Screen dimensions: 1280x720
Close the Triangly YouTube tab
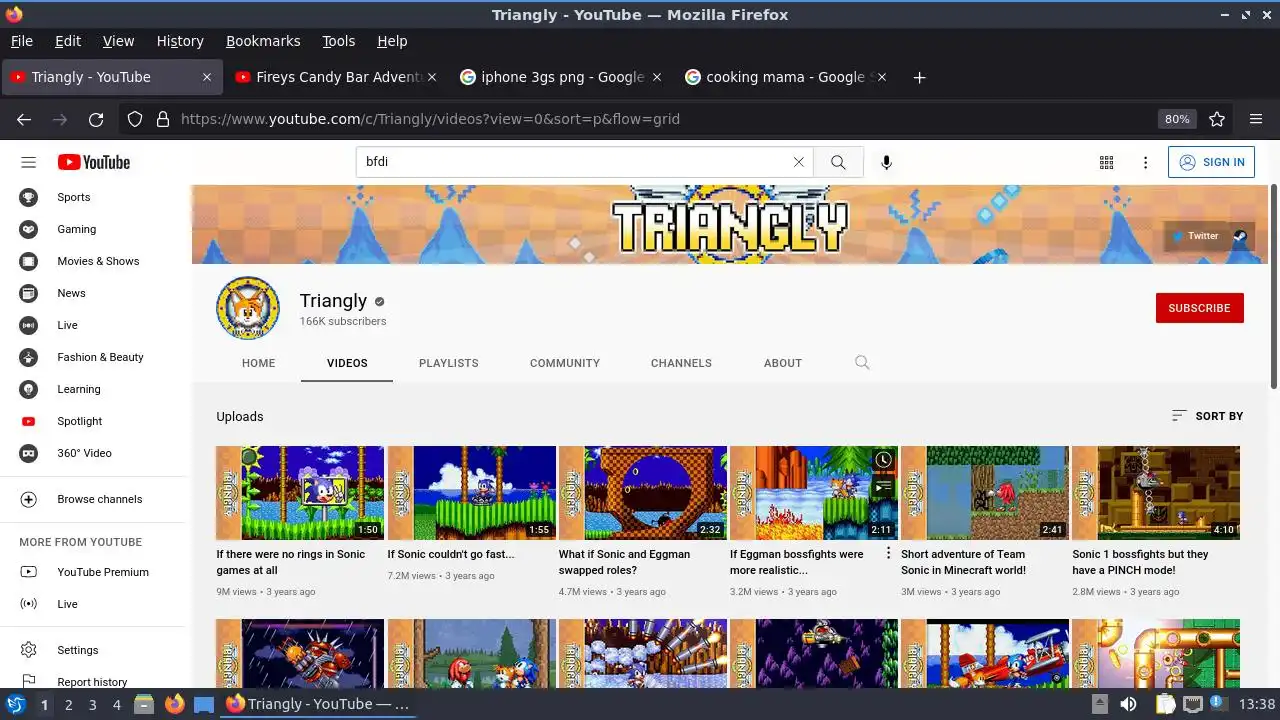click(x=207, y=77)
